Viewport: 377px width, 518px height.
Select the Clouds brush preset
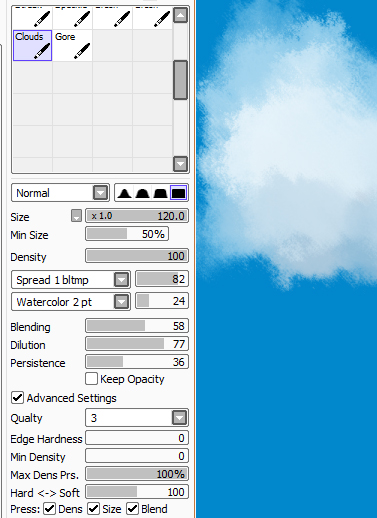click(x=32, y=45)
